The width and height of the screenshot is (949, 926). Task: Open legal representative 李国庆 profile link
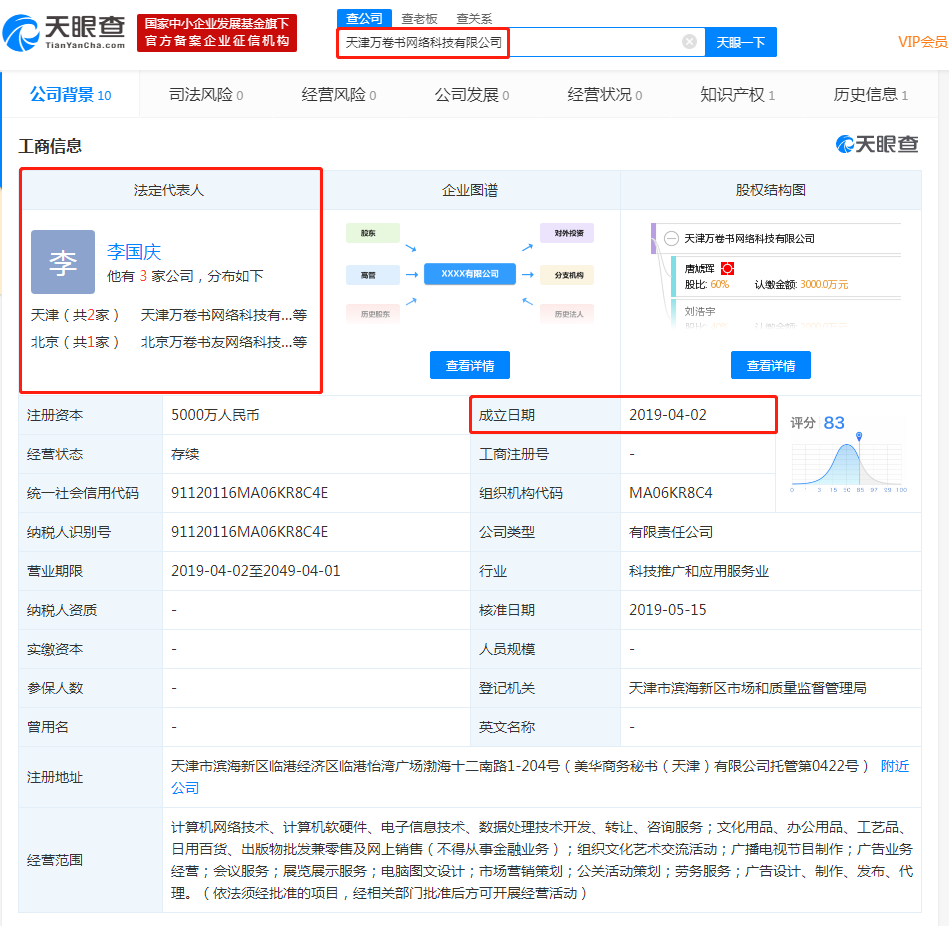point(134,252)
